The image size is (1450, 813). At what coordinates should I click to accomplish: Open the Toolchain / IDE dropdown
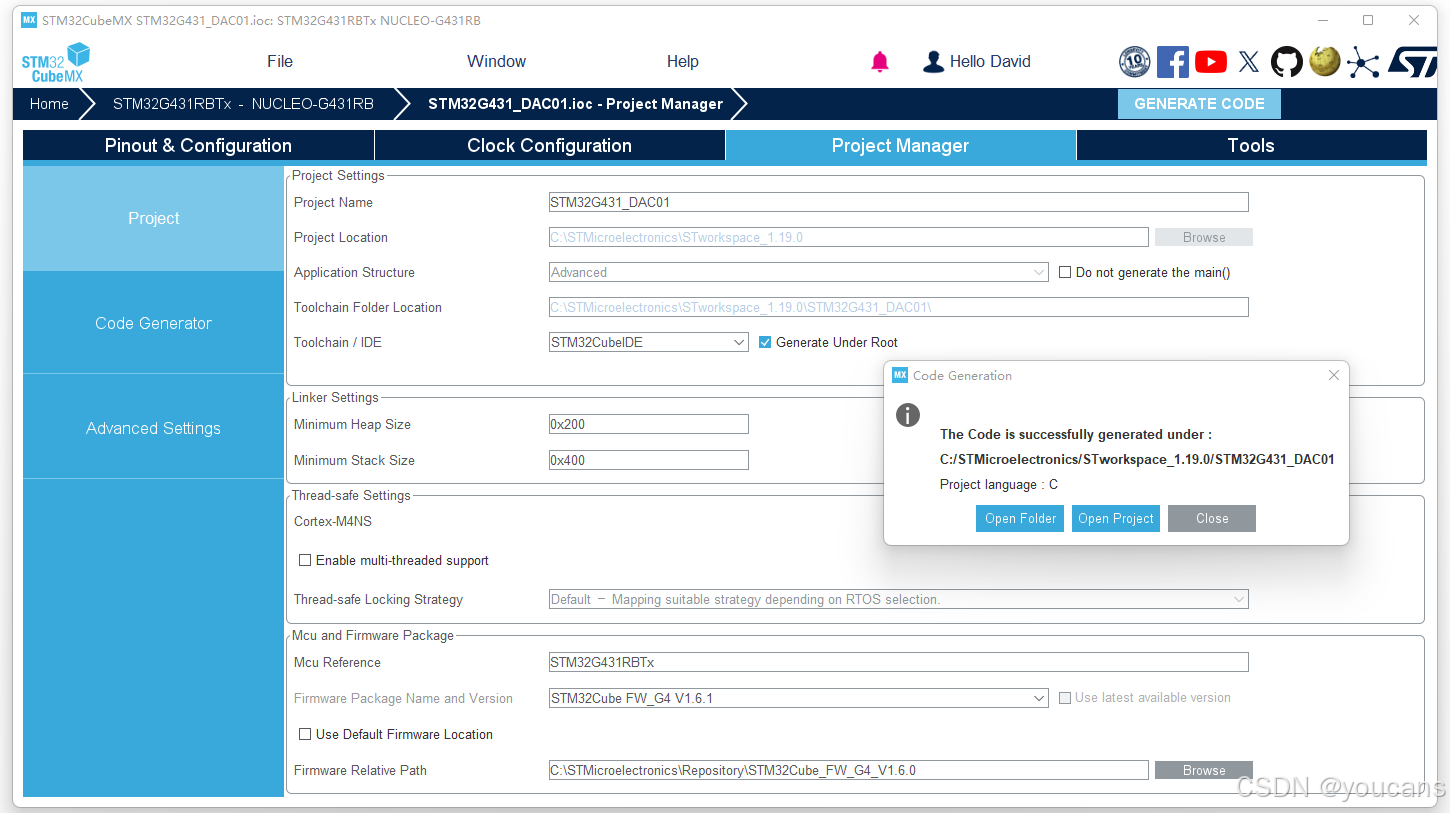pos(648,342)
